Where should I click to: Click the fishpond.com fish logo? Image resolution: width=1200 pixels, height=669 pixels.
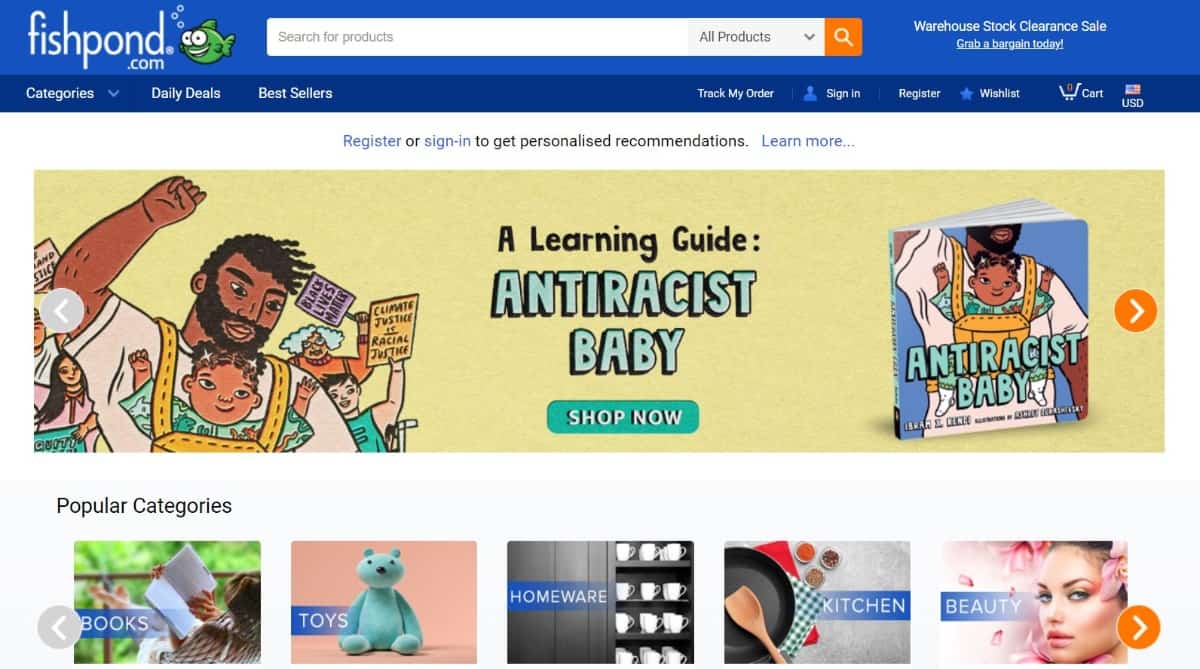point(131,37)
